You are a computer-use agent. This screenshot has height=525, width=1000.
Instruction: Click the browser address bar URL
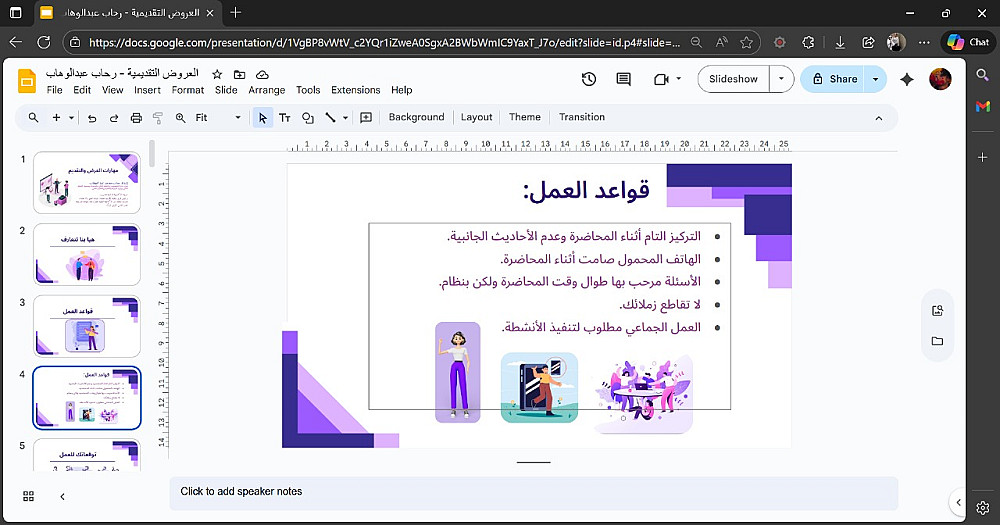coord(385,43)
